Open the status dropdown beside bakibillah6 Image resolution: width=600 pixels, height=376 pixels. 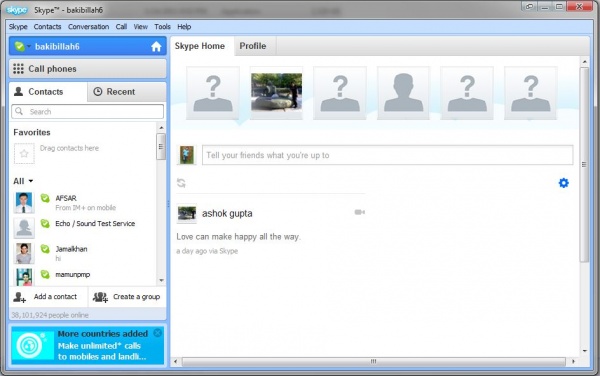click(29, 47)
